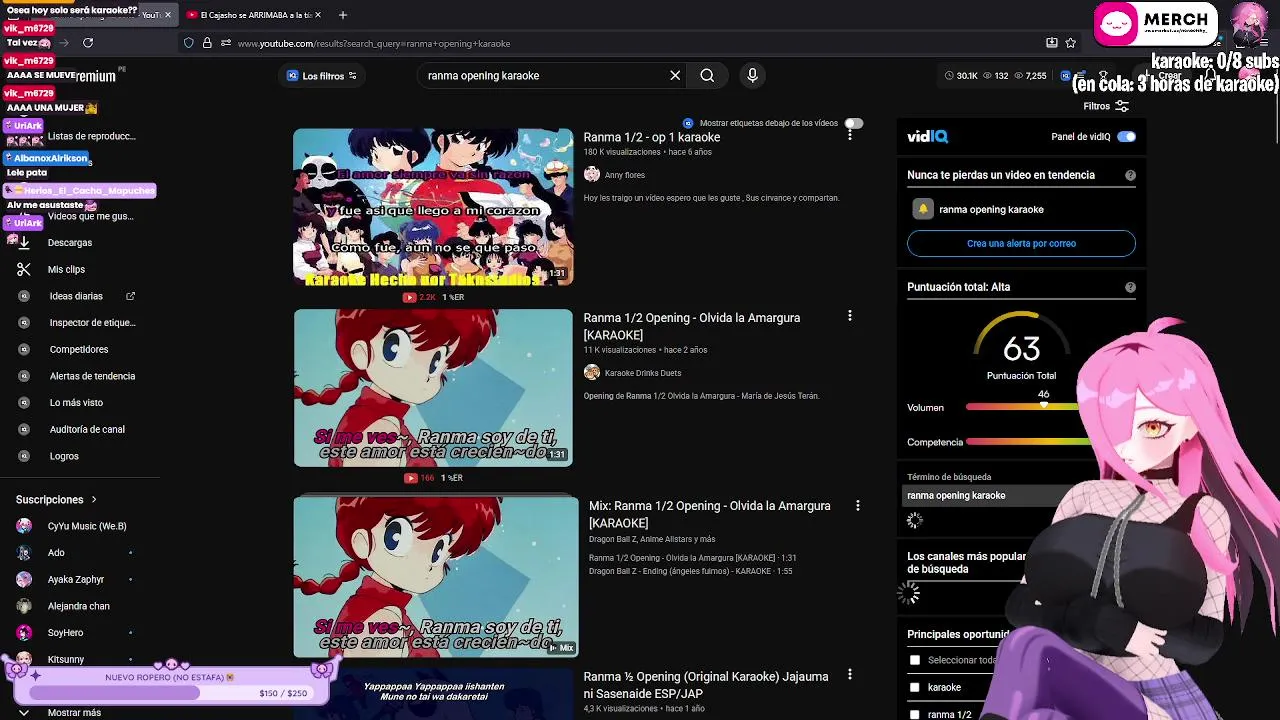Screen dimensions: 1280x720
Task: Click the YouTube search input field
Action: 545,75
